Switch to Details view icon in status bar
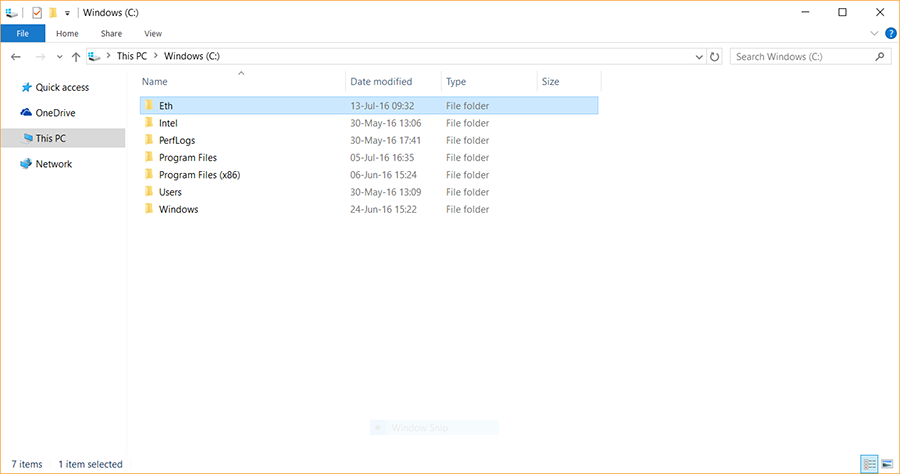 (x=870, y=464)
